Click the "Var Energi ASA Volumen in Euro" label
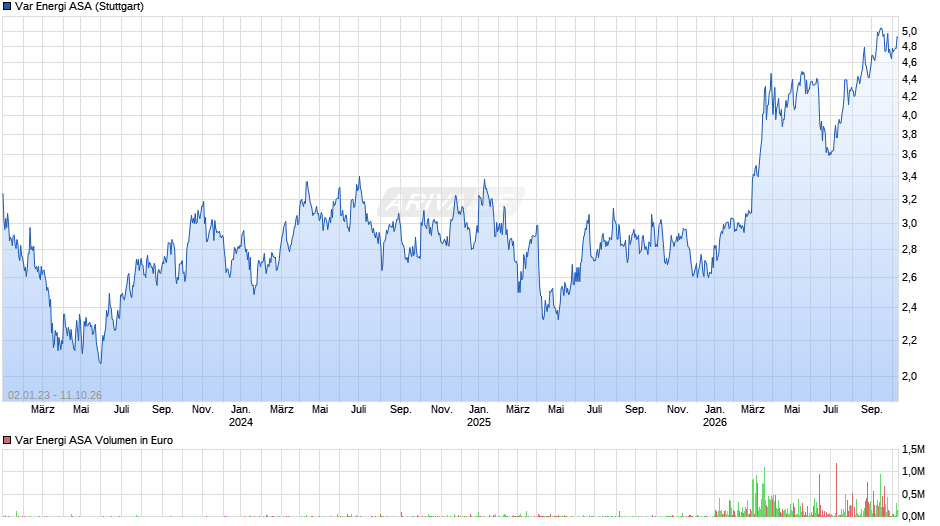The height and width of the screenshot is (526, 940). coord(94,440)
